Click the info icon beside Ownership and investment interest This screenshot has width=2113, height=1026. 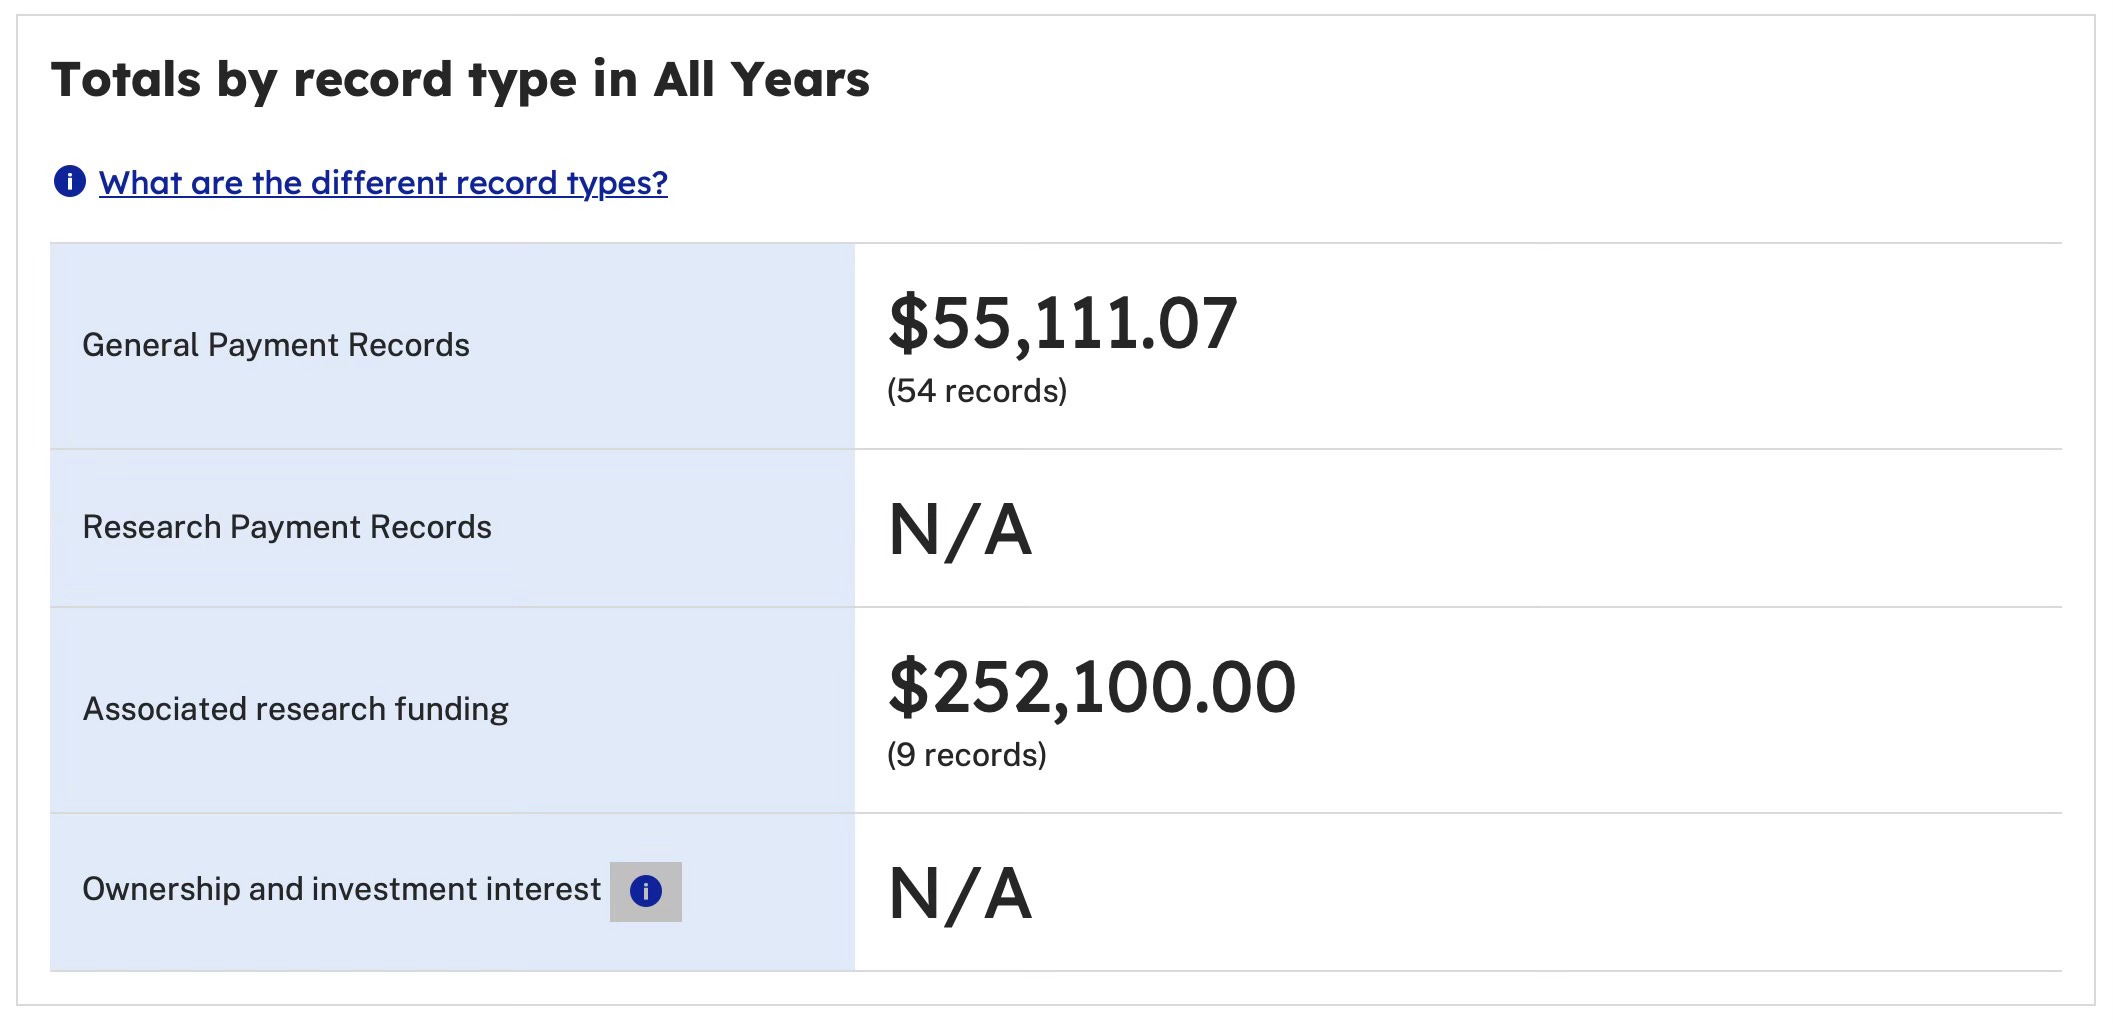pyautogui.click(x=646, y=891)
